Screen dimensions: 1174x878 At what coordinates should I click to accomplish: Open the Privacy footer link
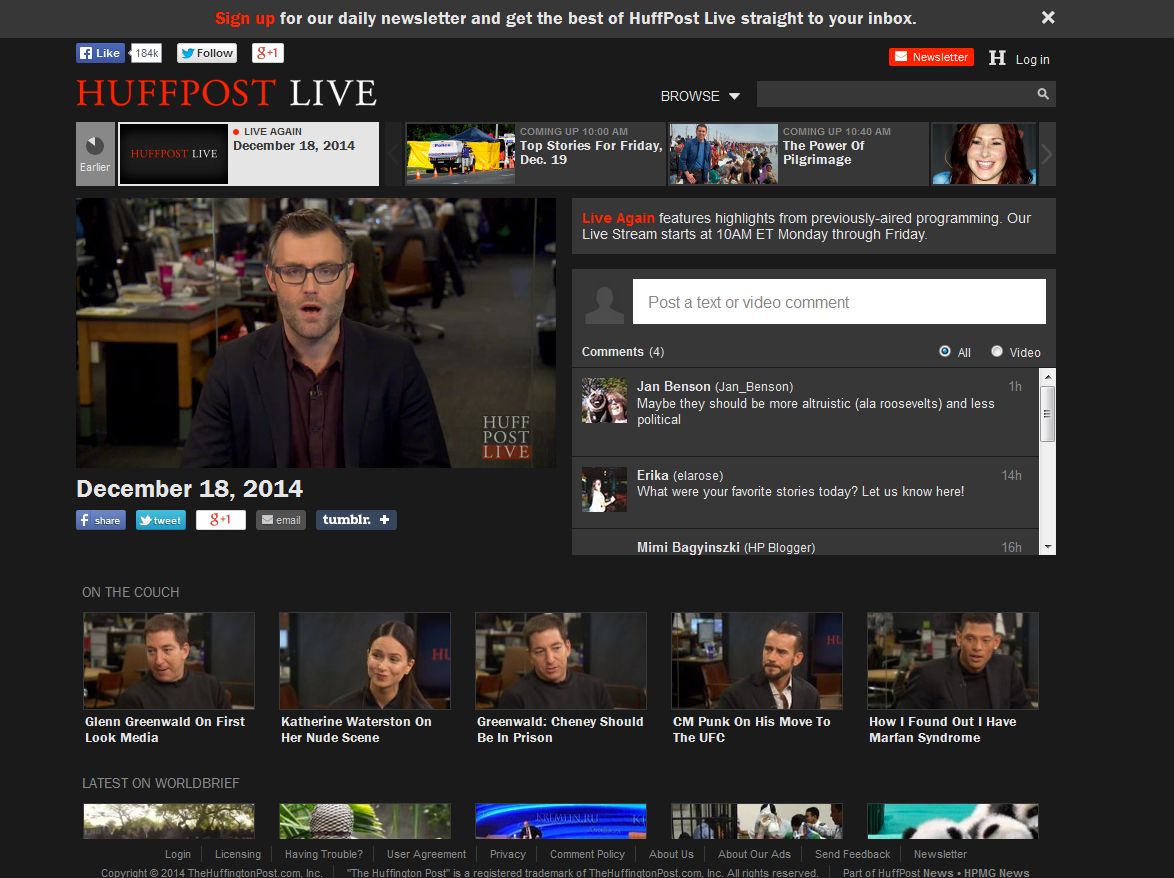[x=508, y=854]
